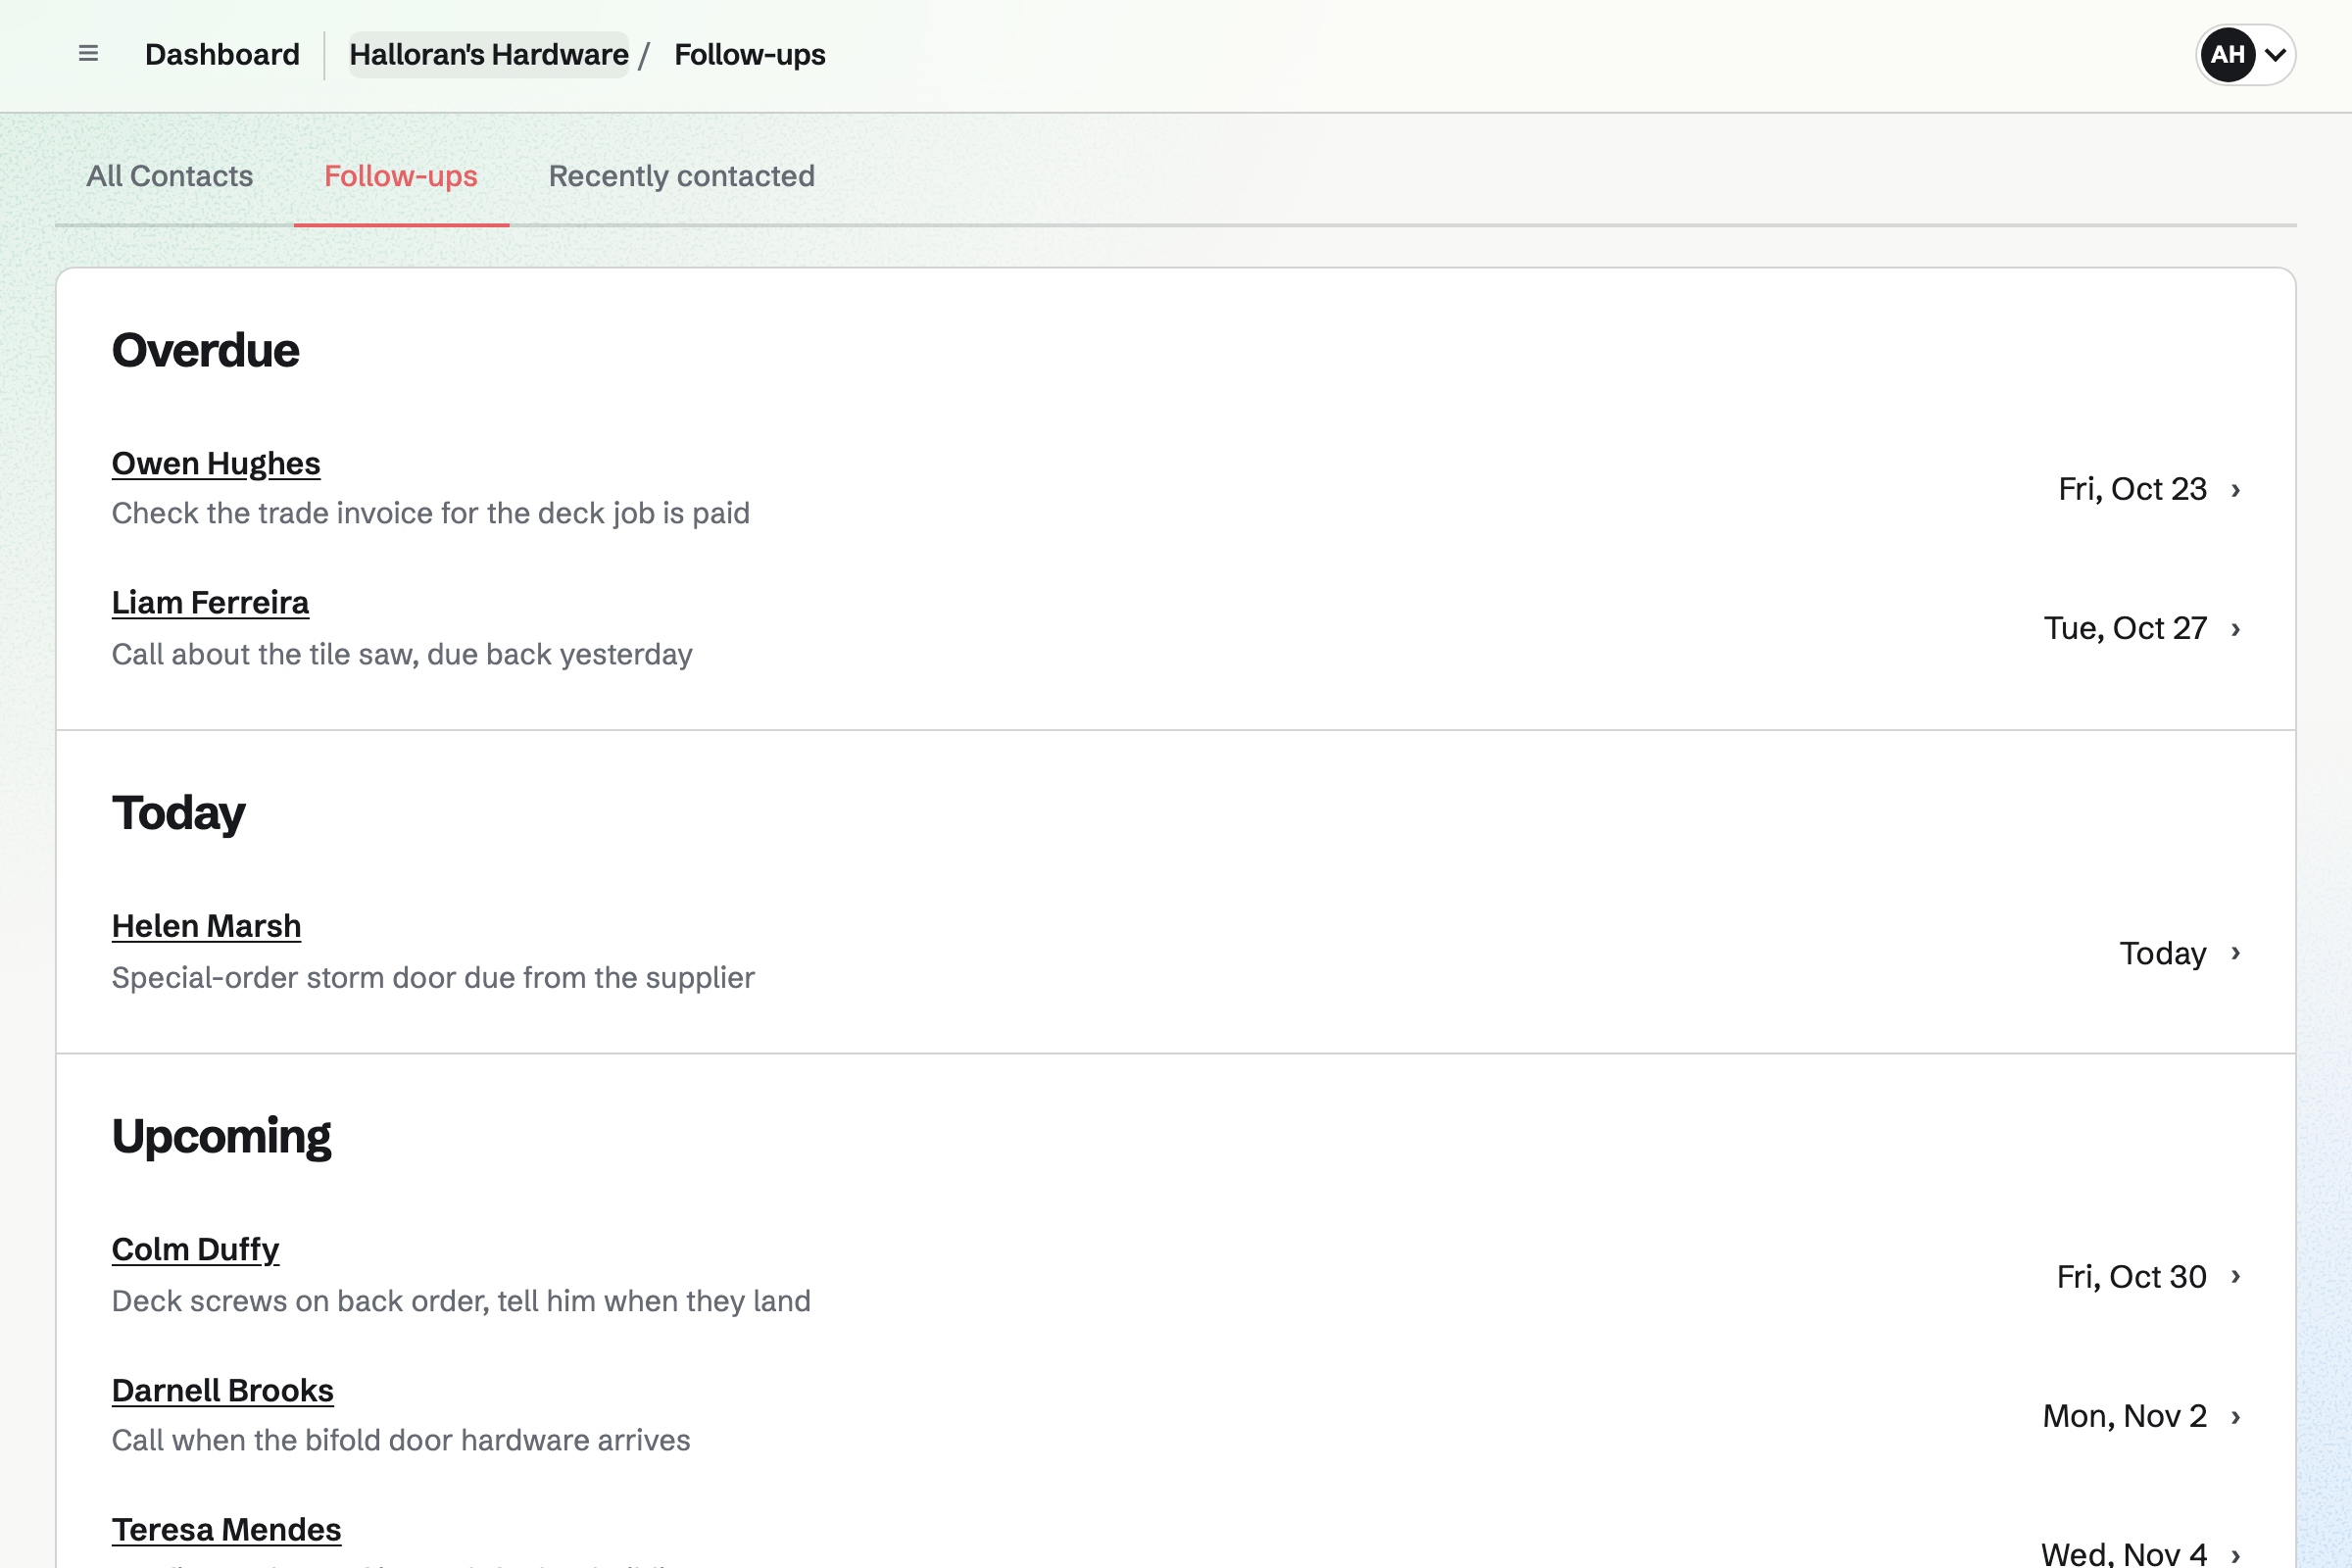
Task: Click the chevron in Helen Marsh's row
Action: click(2236, 953)
